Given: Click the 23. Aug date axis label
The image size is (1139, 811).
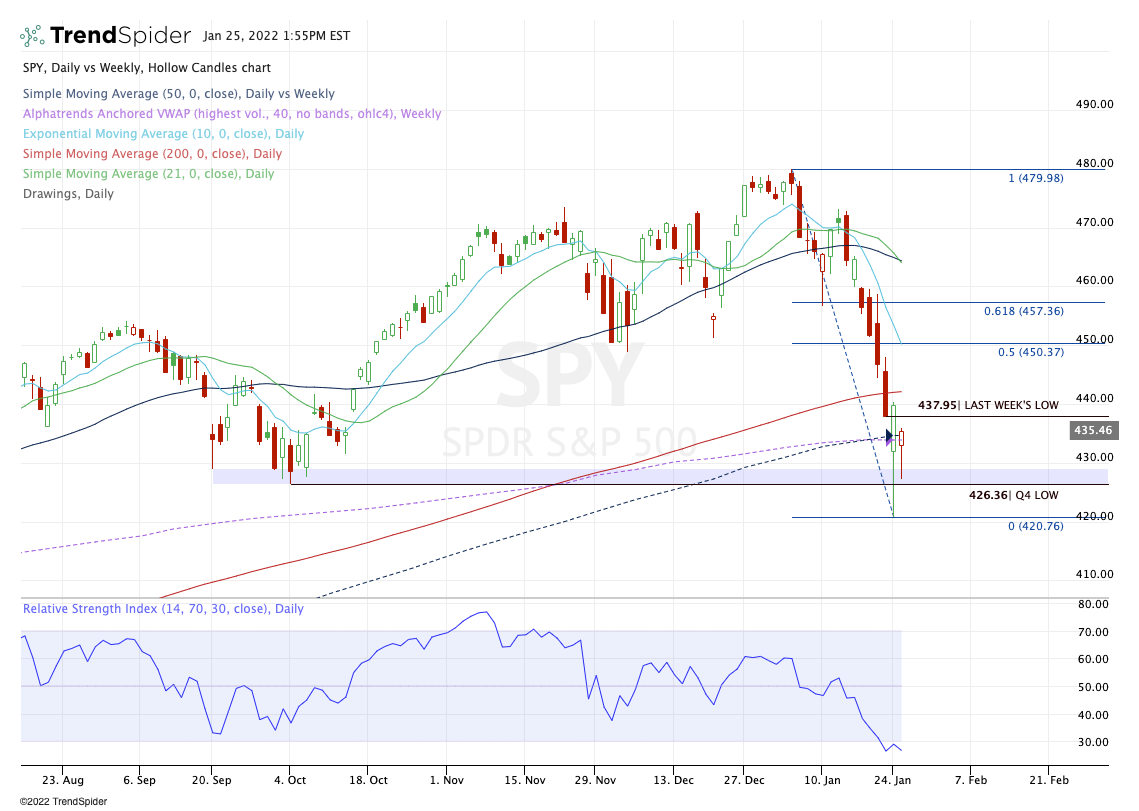Looking at the screenshot, I should point(62,780).
